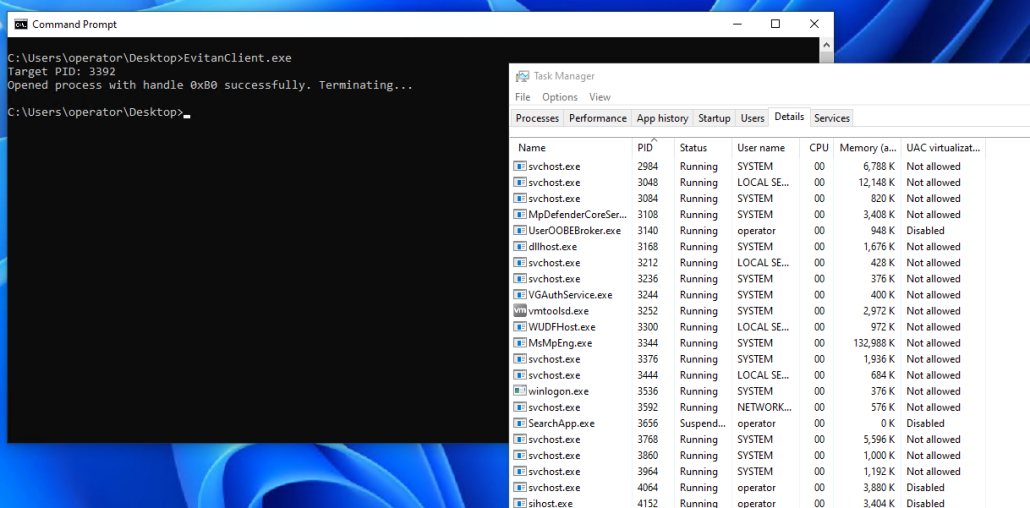The image size is (1030, 508).
Task: Select the MsMpEng.exe process icon
Action: (520, 343)
